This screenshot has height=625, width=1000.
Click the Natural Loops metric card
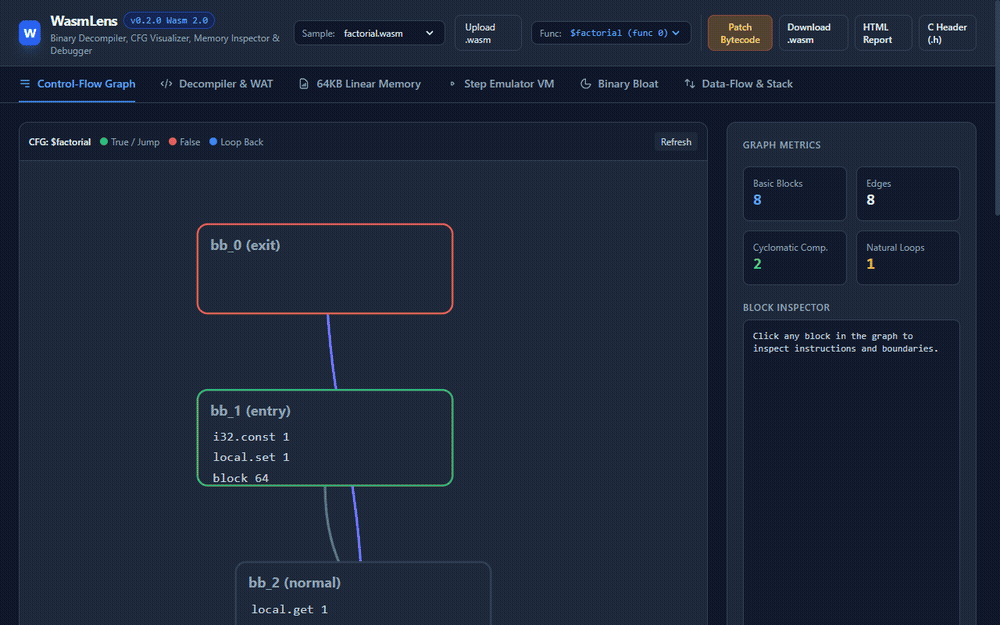point(908,257)
